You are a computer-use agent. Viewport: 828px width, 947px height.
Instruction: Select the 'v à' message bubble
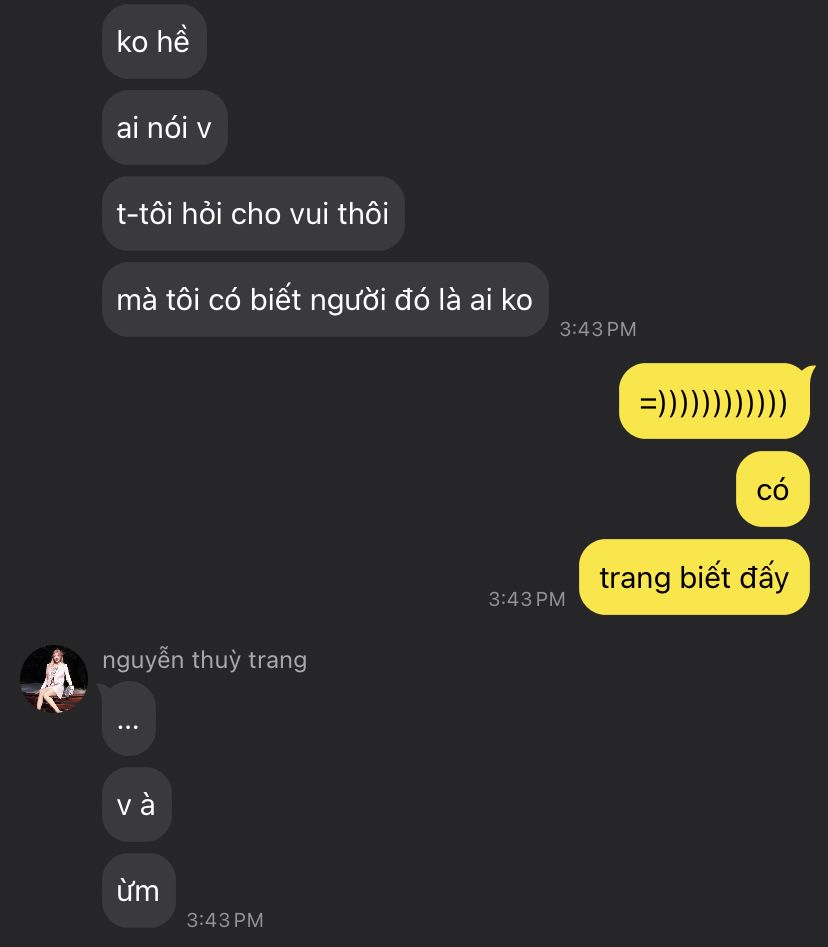tap(136, 805)
